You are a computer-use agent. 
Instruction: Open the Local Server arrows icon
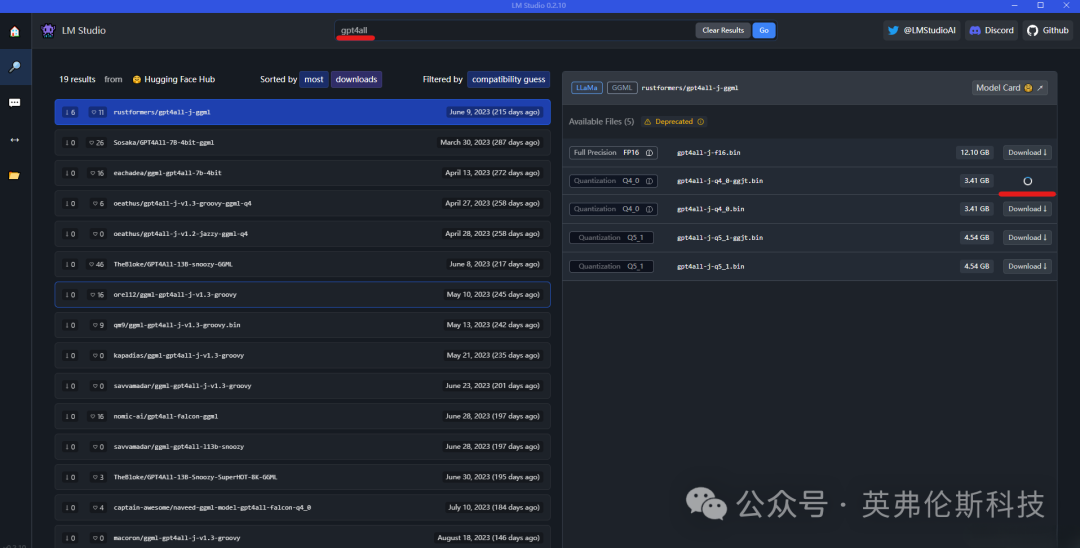click(14, 140)
